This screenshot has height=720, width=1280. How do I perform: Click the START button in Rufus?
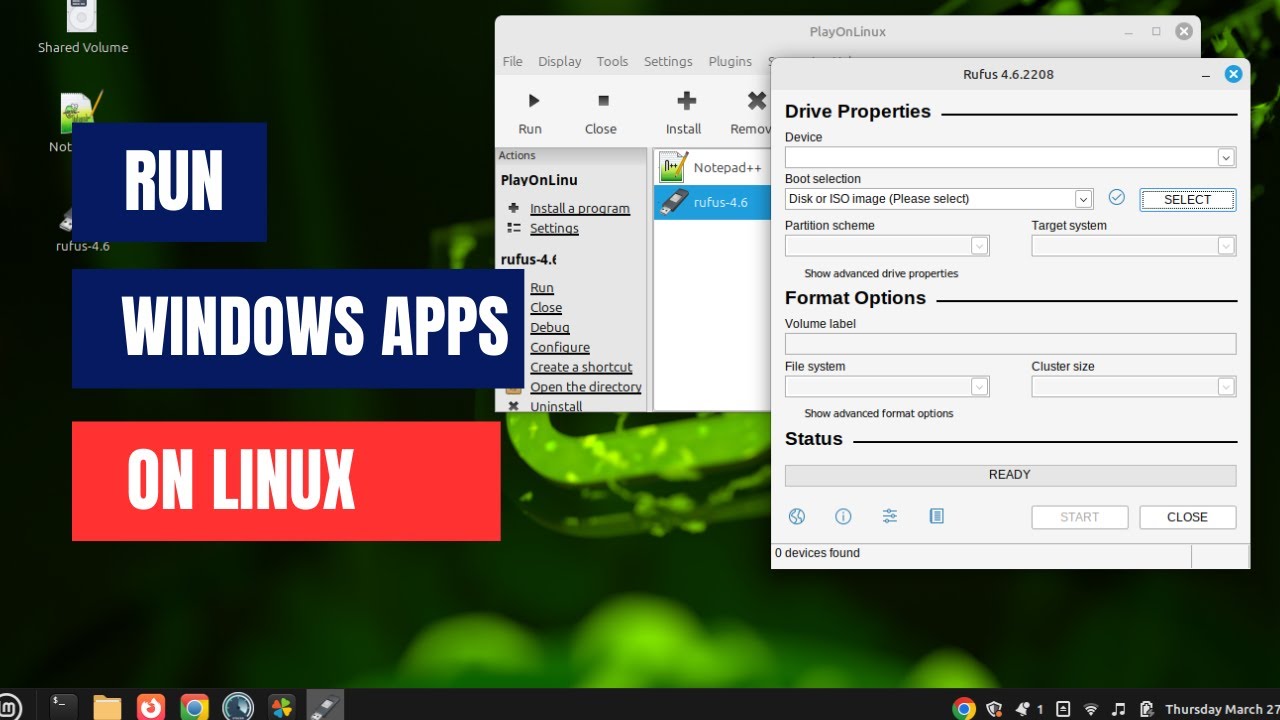(x=1080, y=517)
